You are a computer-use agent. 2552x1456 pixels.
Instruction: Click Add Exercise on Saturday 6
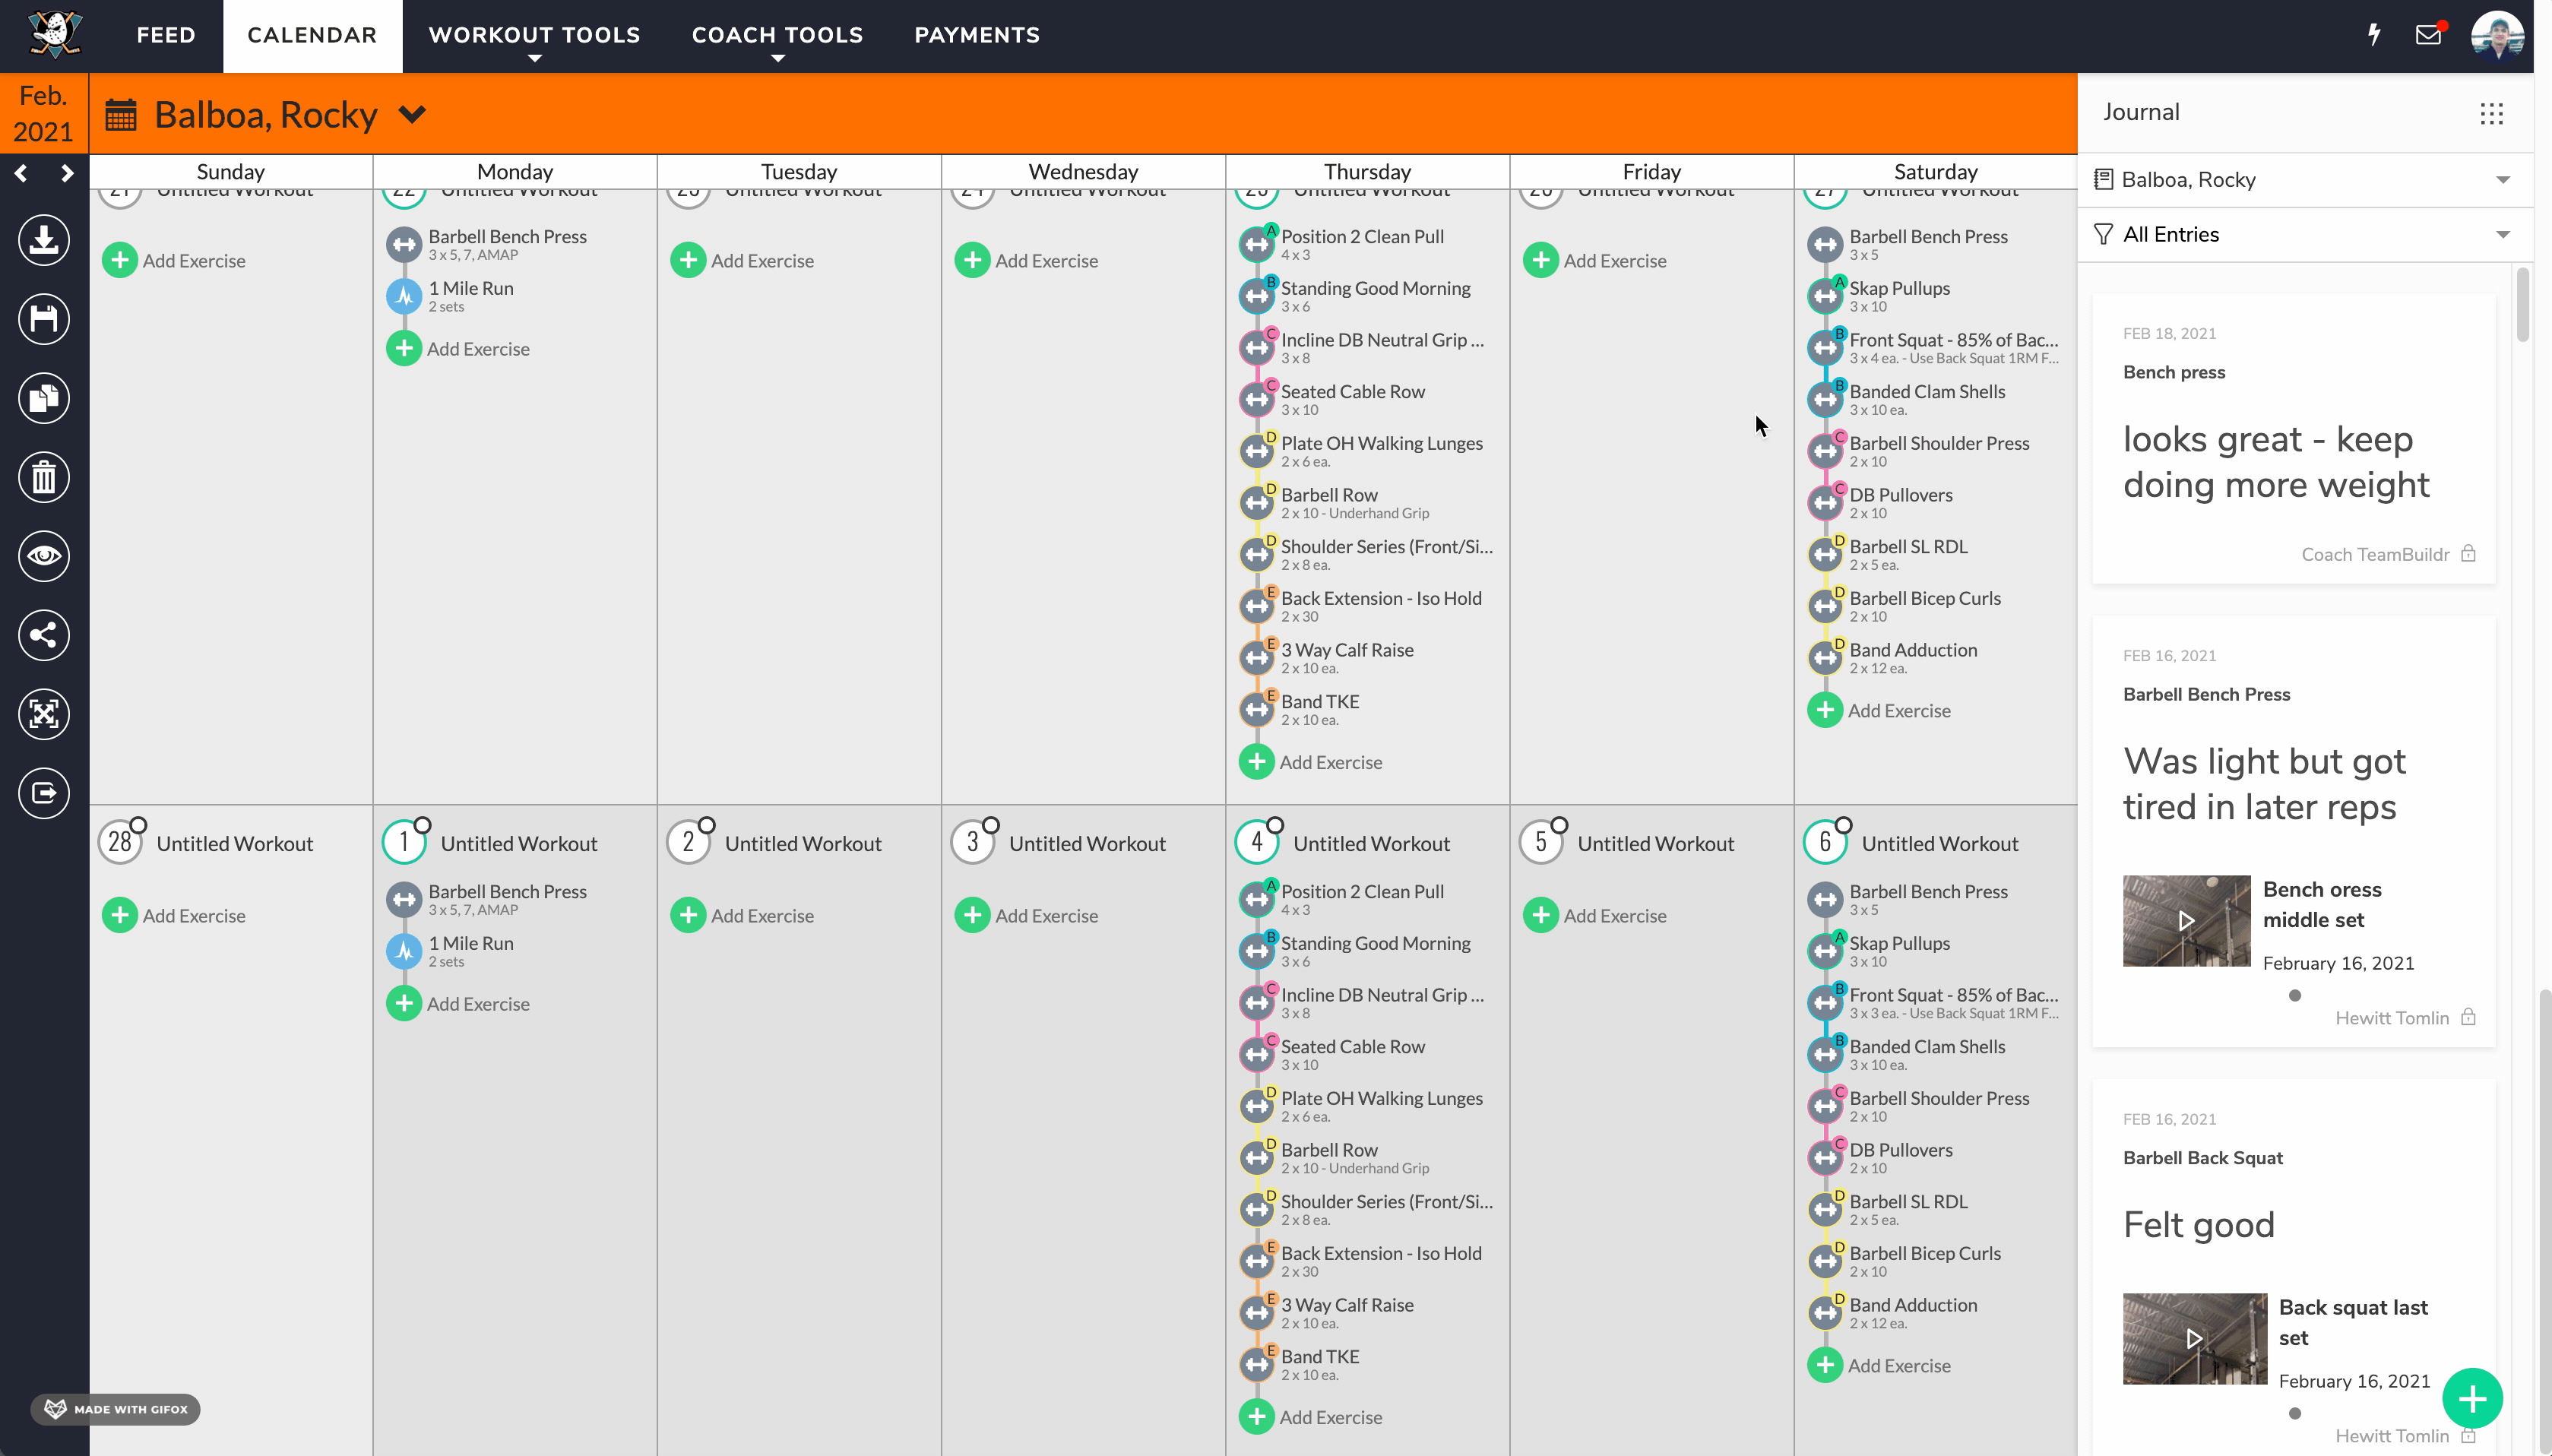pos(1879,1365)
